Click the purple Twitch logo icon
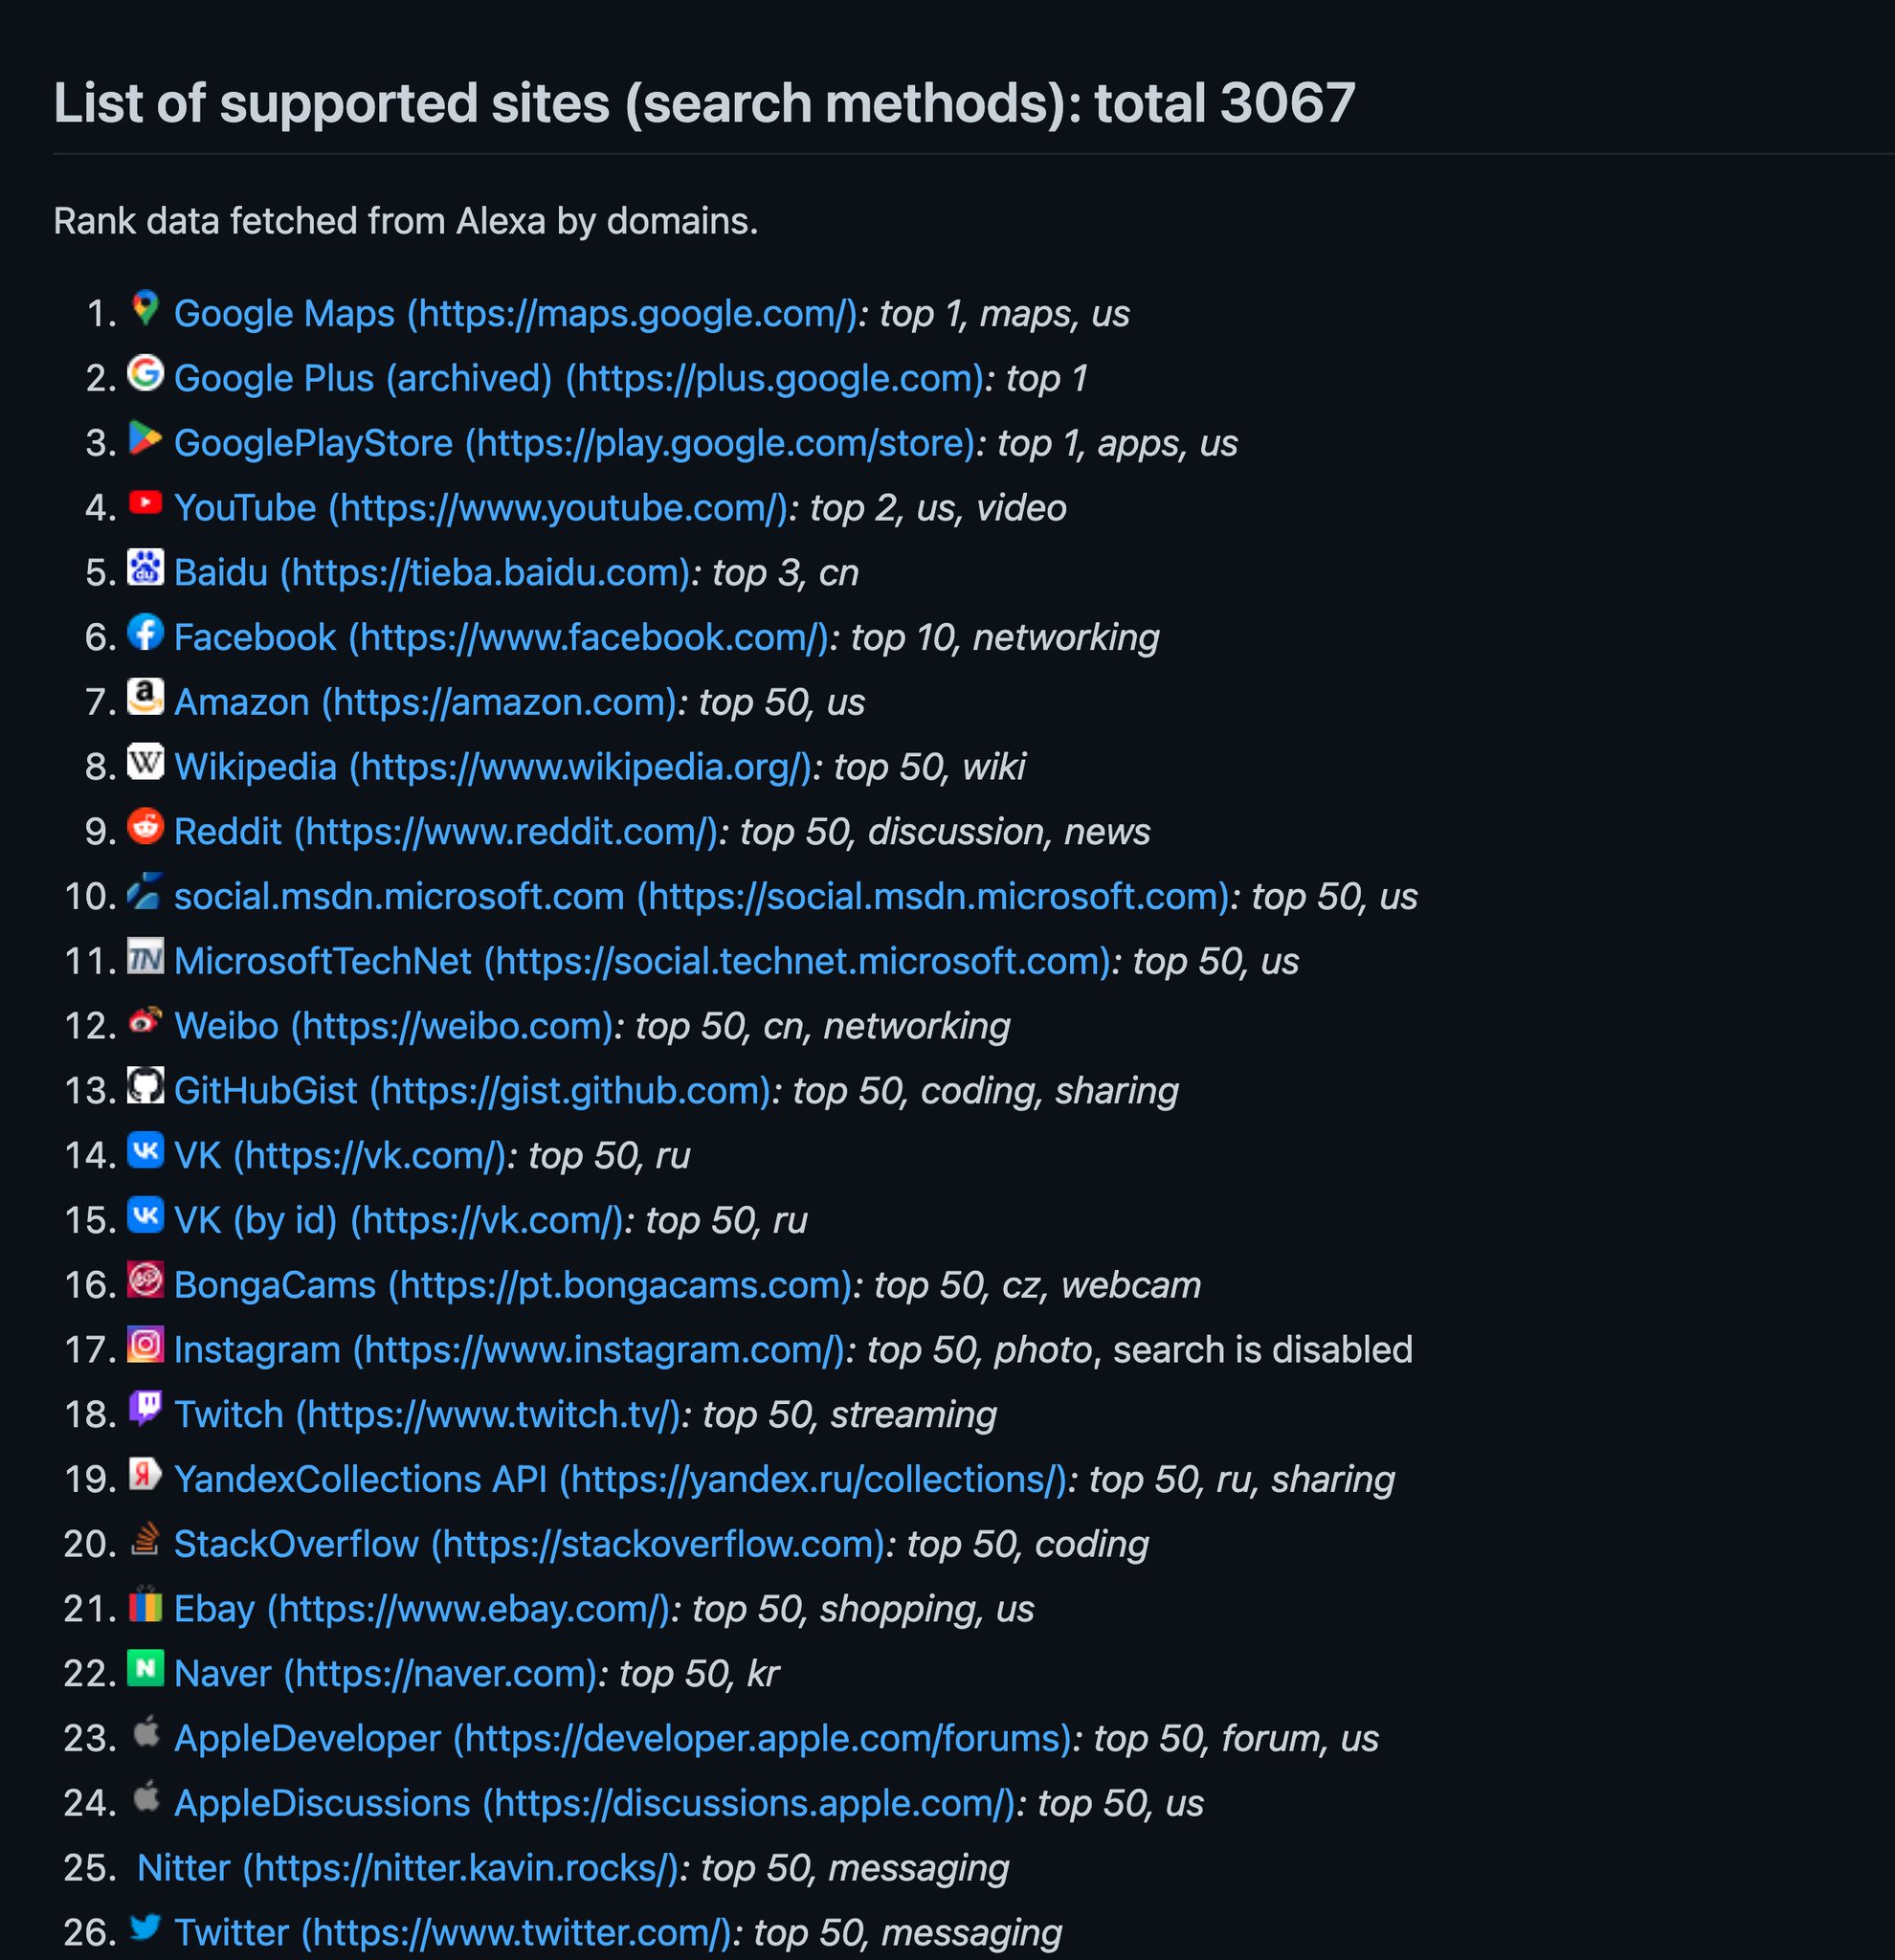Image resolution: width=1895 pixels, height=1960 pixels. (145, 1409)
